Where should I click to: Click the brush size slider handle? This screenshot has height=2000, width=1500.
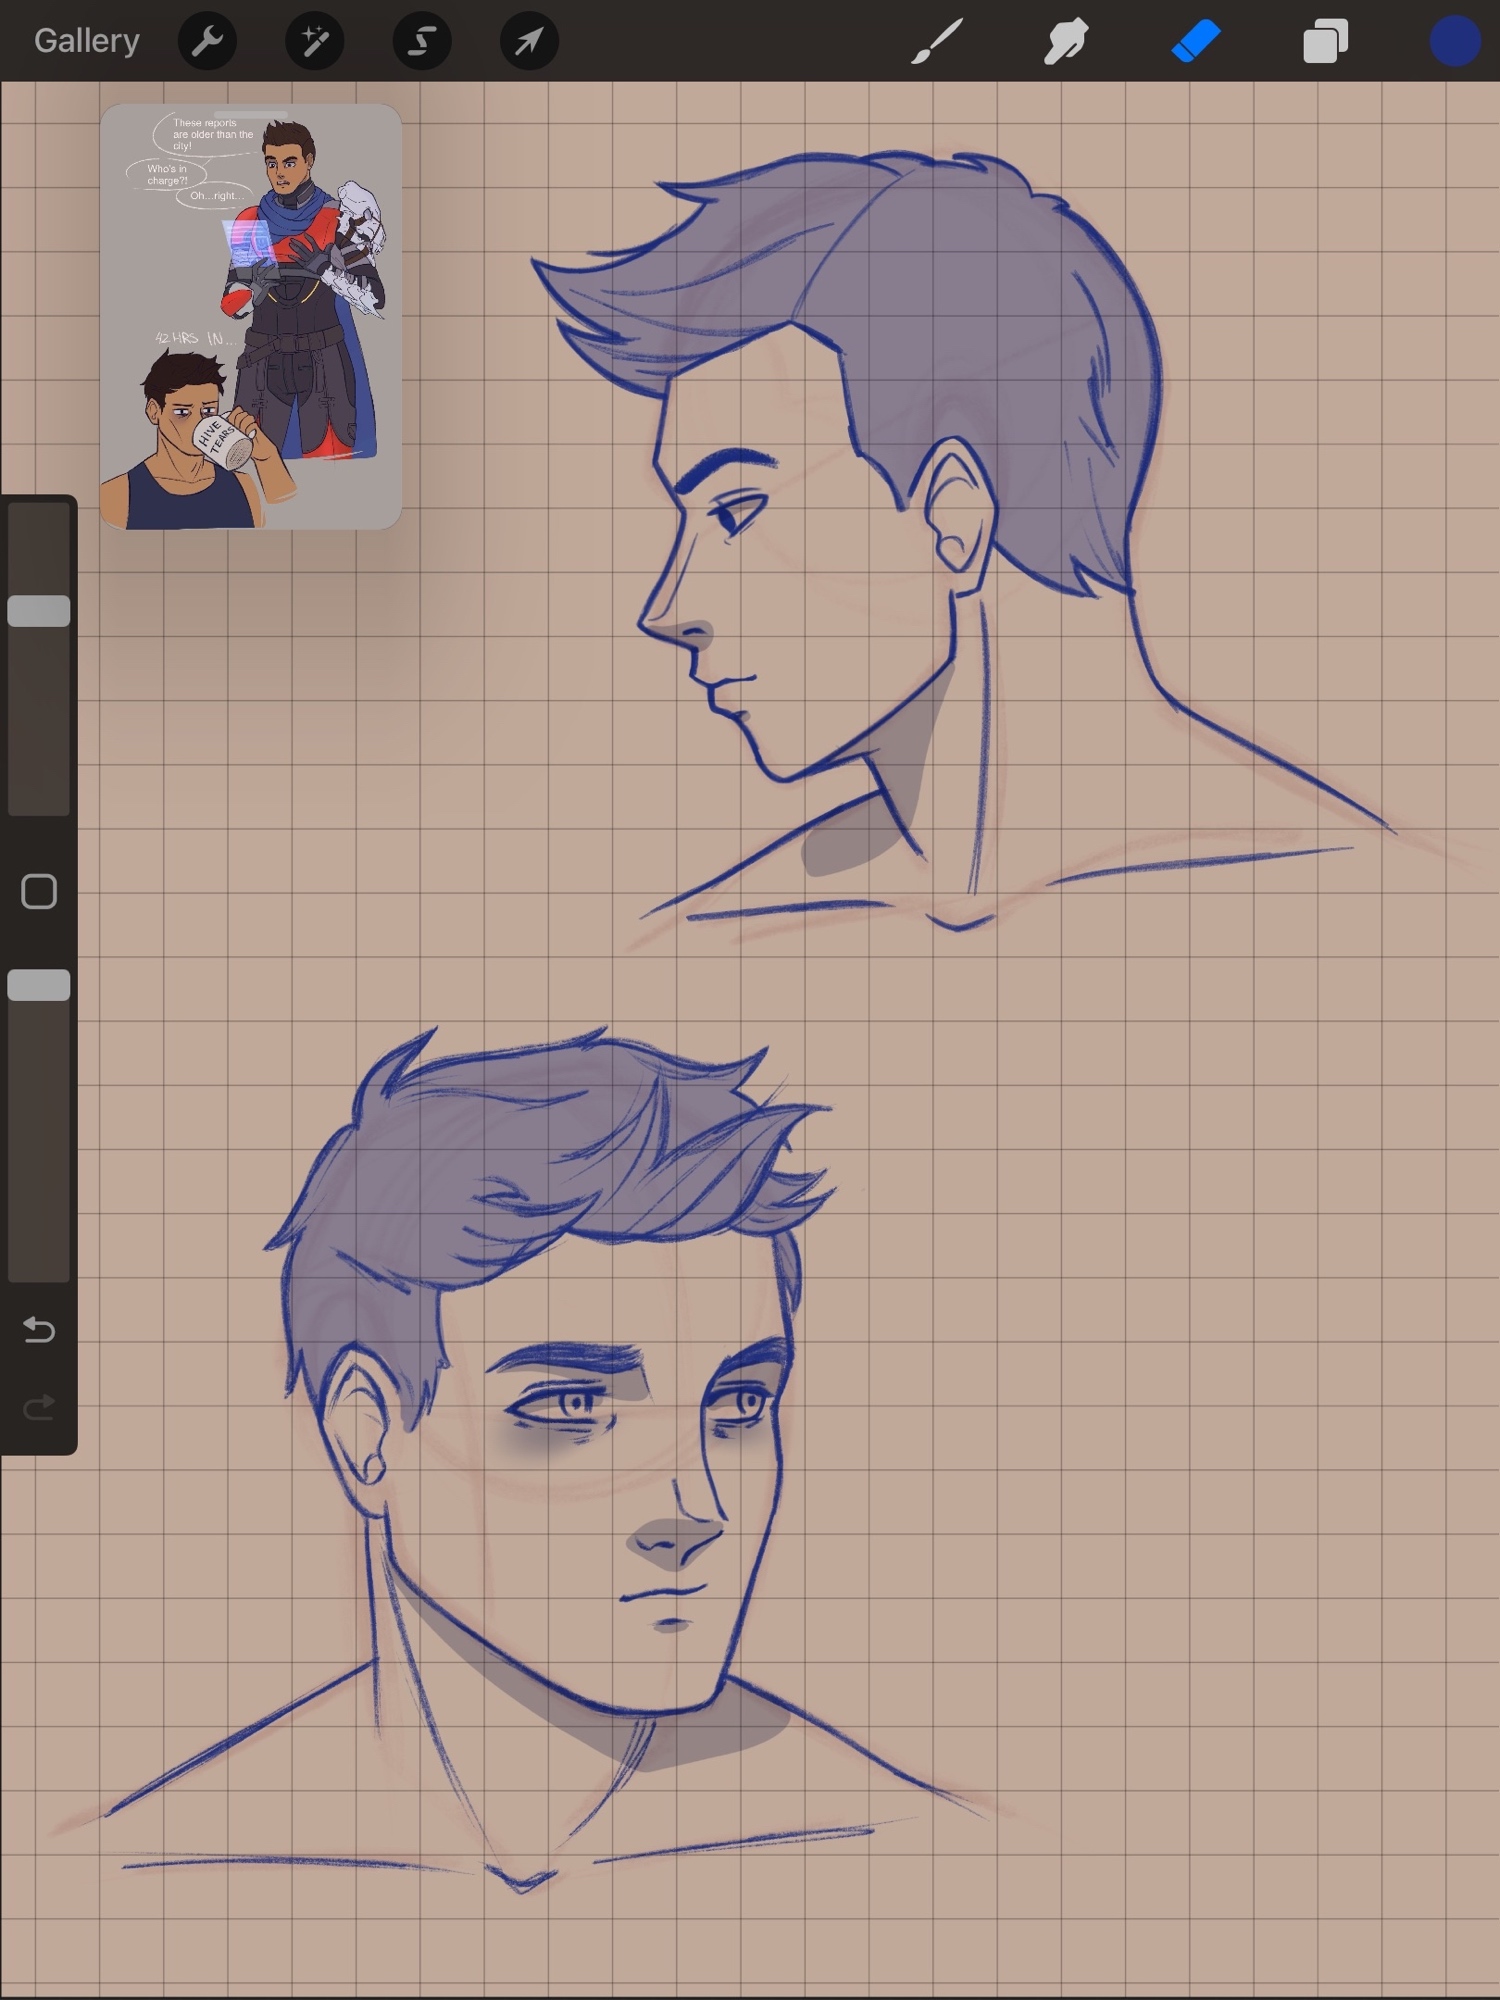click(39, 611)
